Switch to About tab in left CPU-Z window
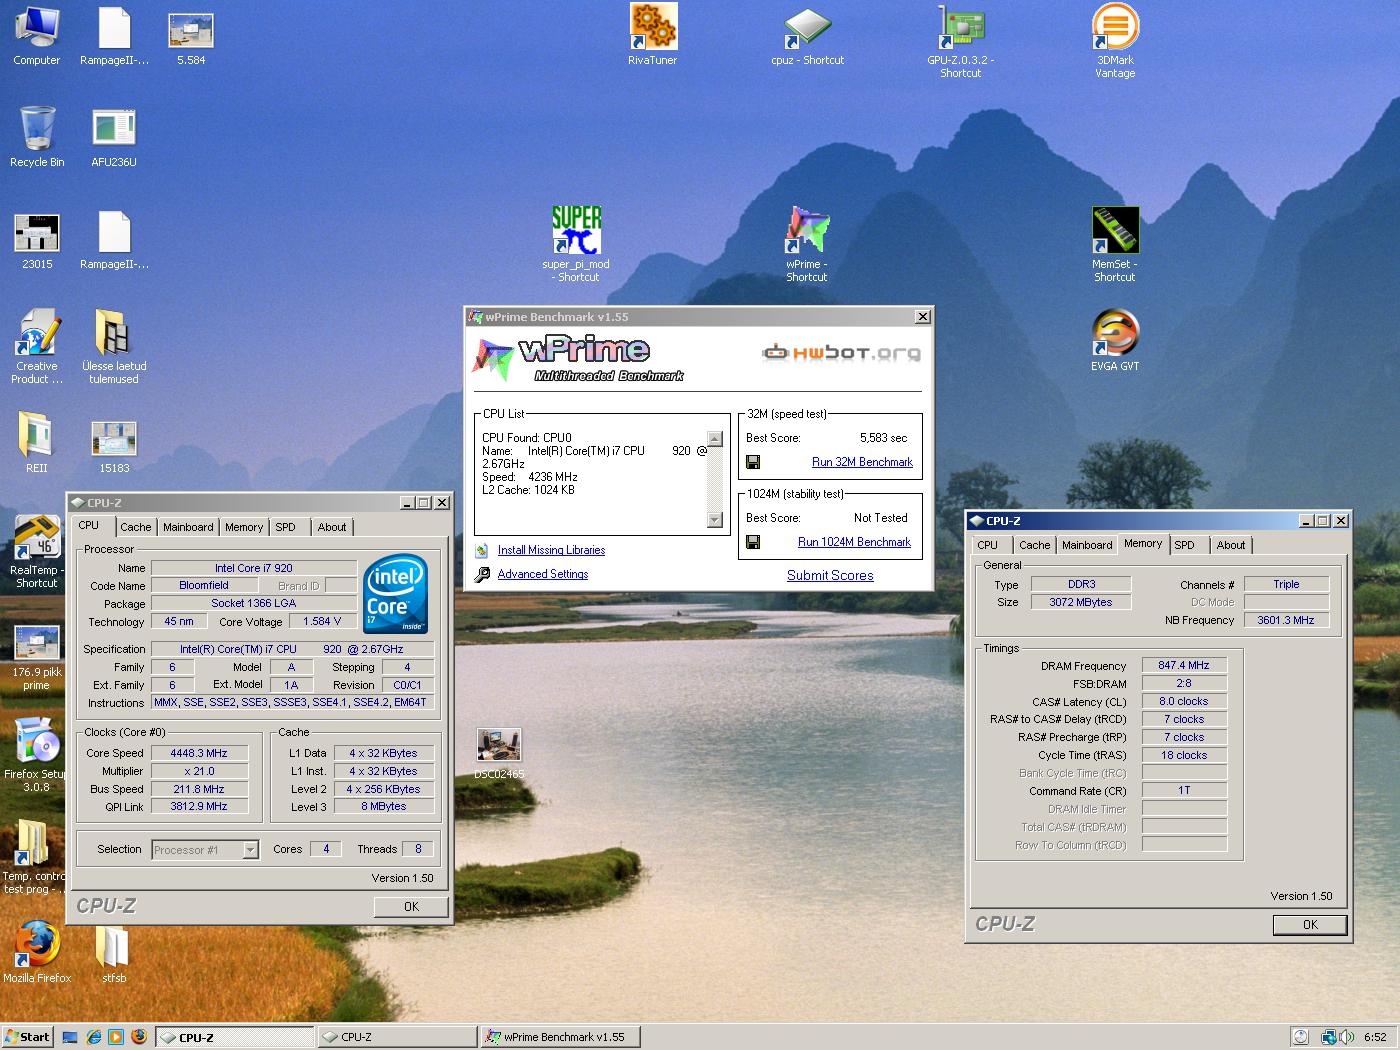 click(x=332, y=527)
